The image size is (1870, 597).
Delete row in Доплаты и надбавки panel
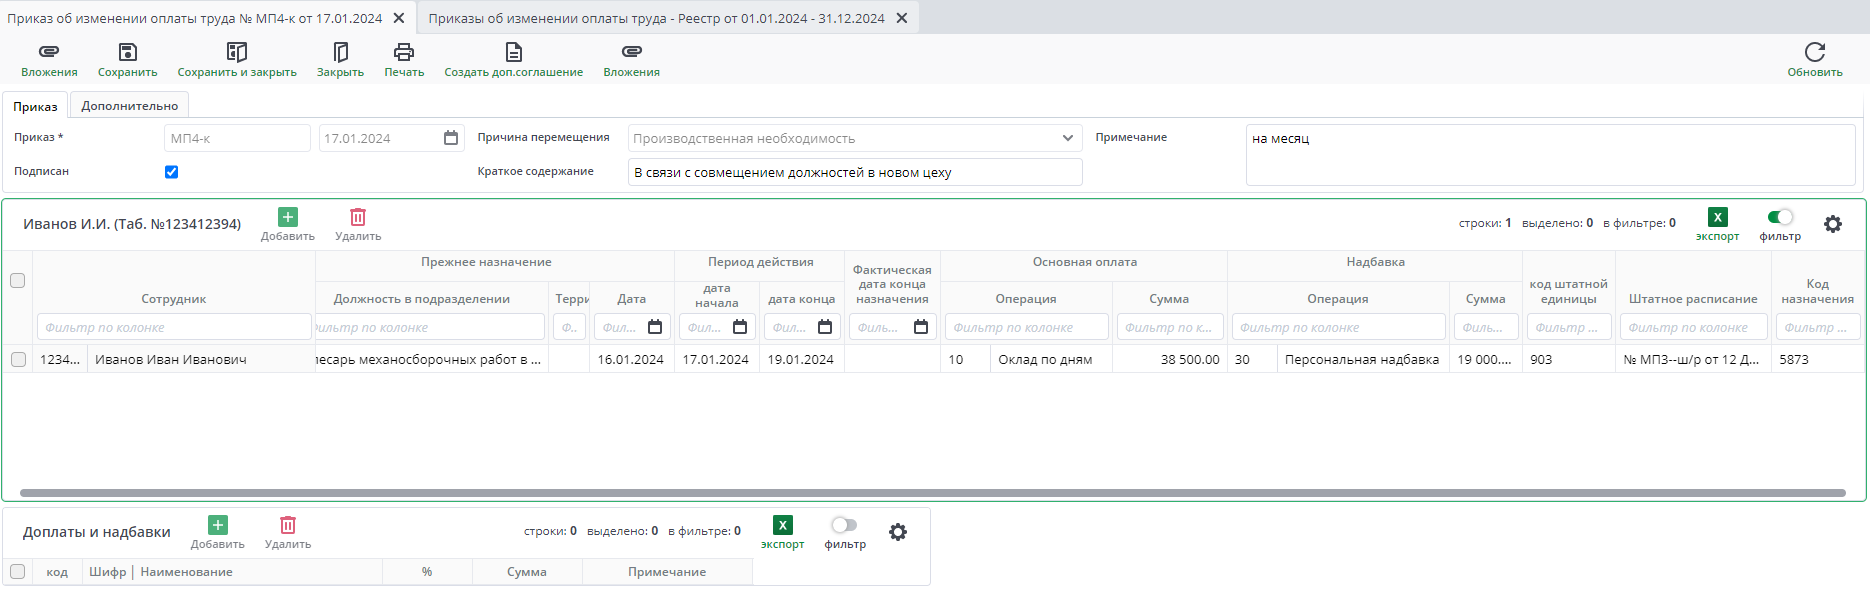288,526
